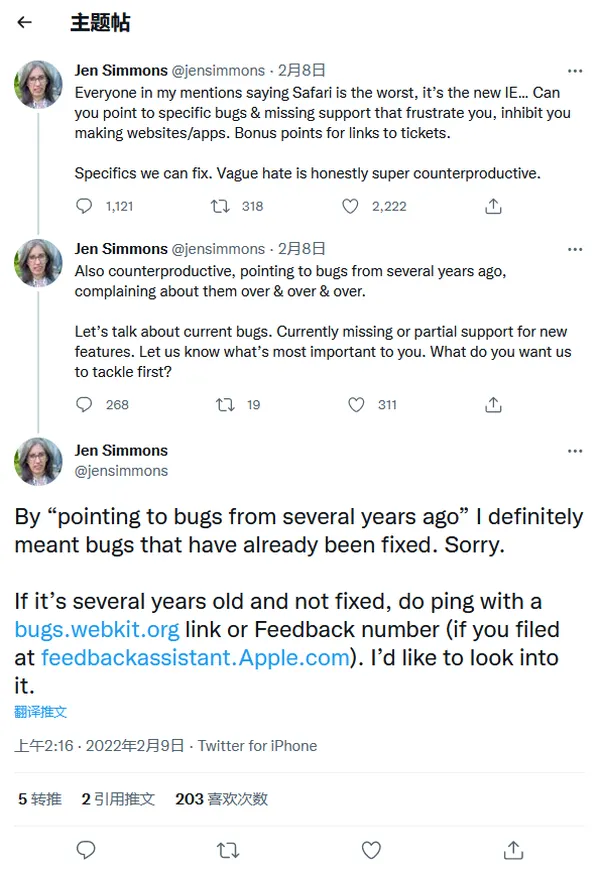Click the back arrow beside 主题帖
This screenshot has height=870, width=600.
coord(25,22)
